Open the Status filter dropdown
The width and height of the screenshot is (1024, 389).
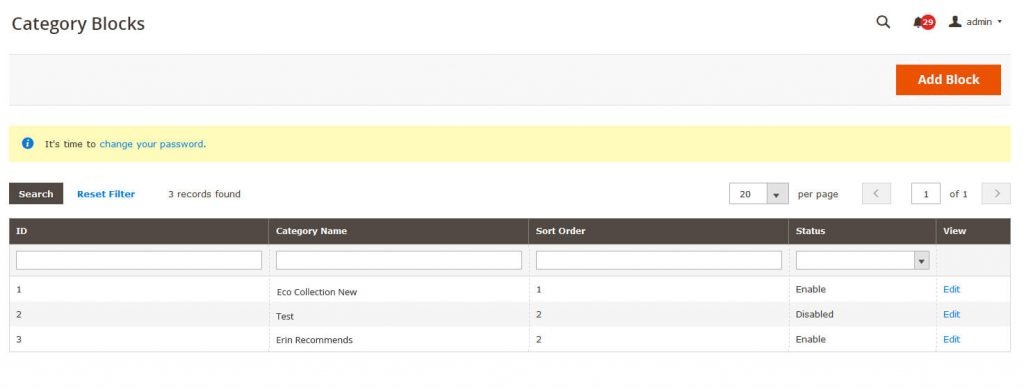tap(862, 261)
